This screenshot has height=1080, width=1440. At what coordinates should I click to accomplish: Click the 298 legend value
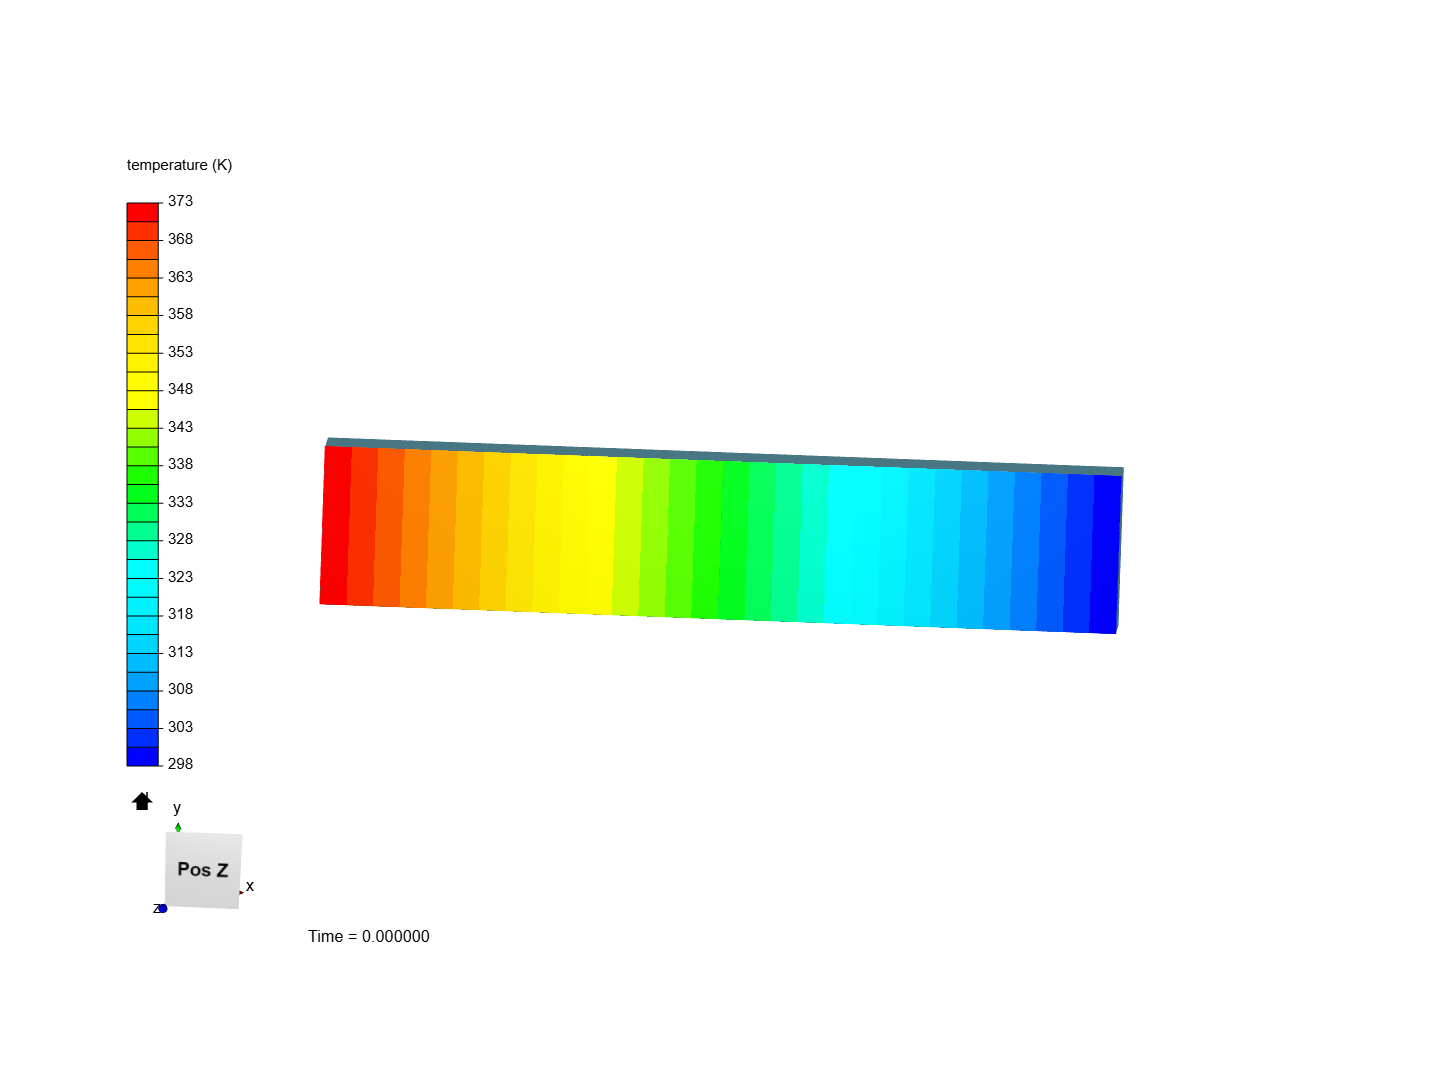point(180,764)
